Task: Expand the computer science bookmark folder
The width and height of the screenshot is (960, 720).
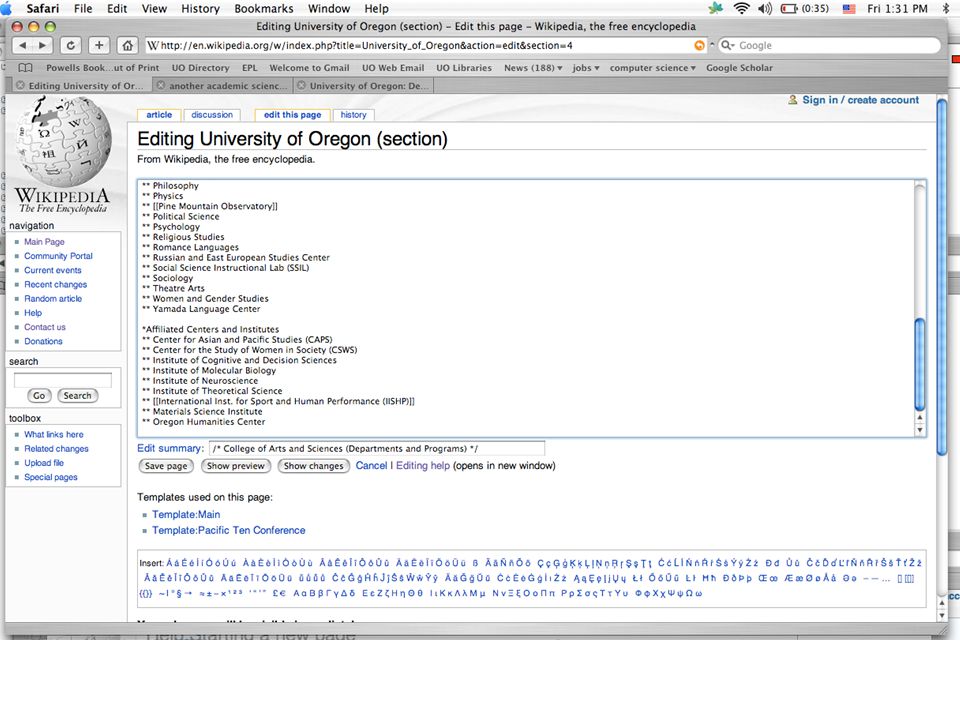Action: 653,68
